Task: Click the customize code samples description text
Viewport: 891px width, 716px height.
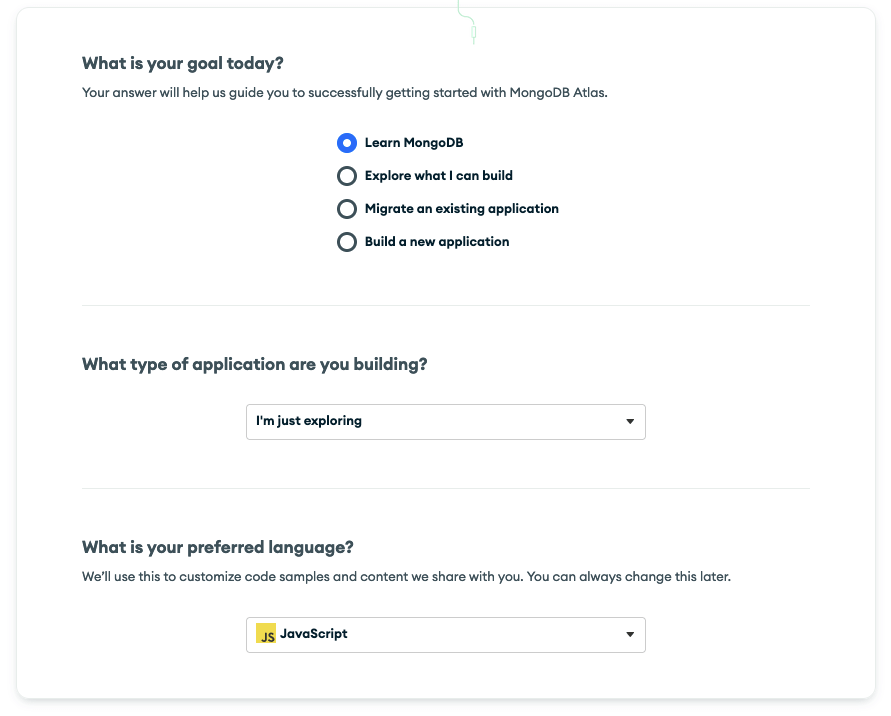Action: [x=406, y=577]
